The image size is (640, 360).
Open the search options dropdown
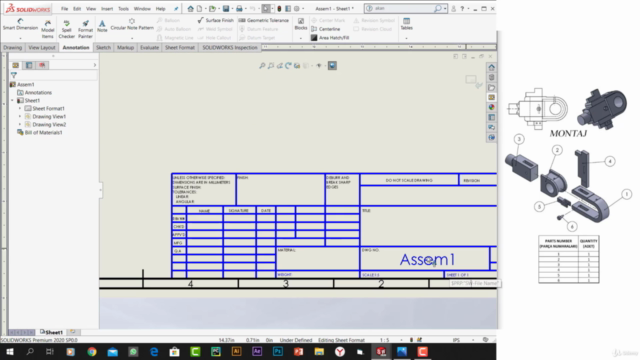(445, 9)
